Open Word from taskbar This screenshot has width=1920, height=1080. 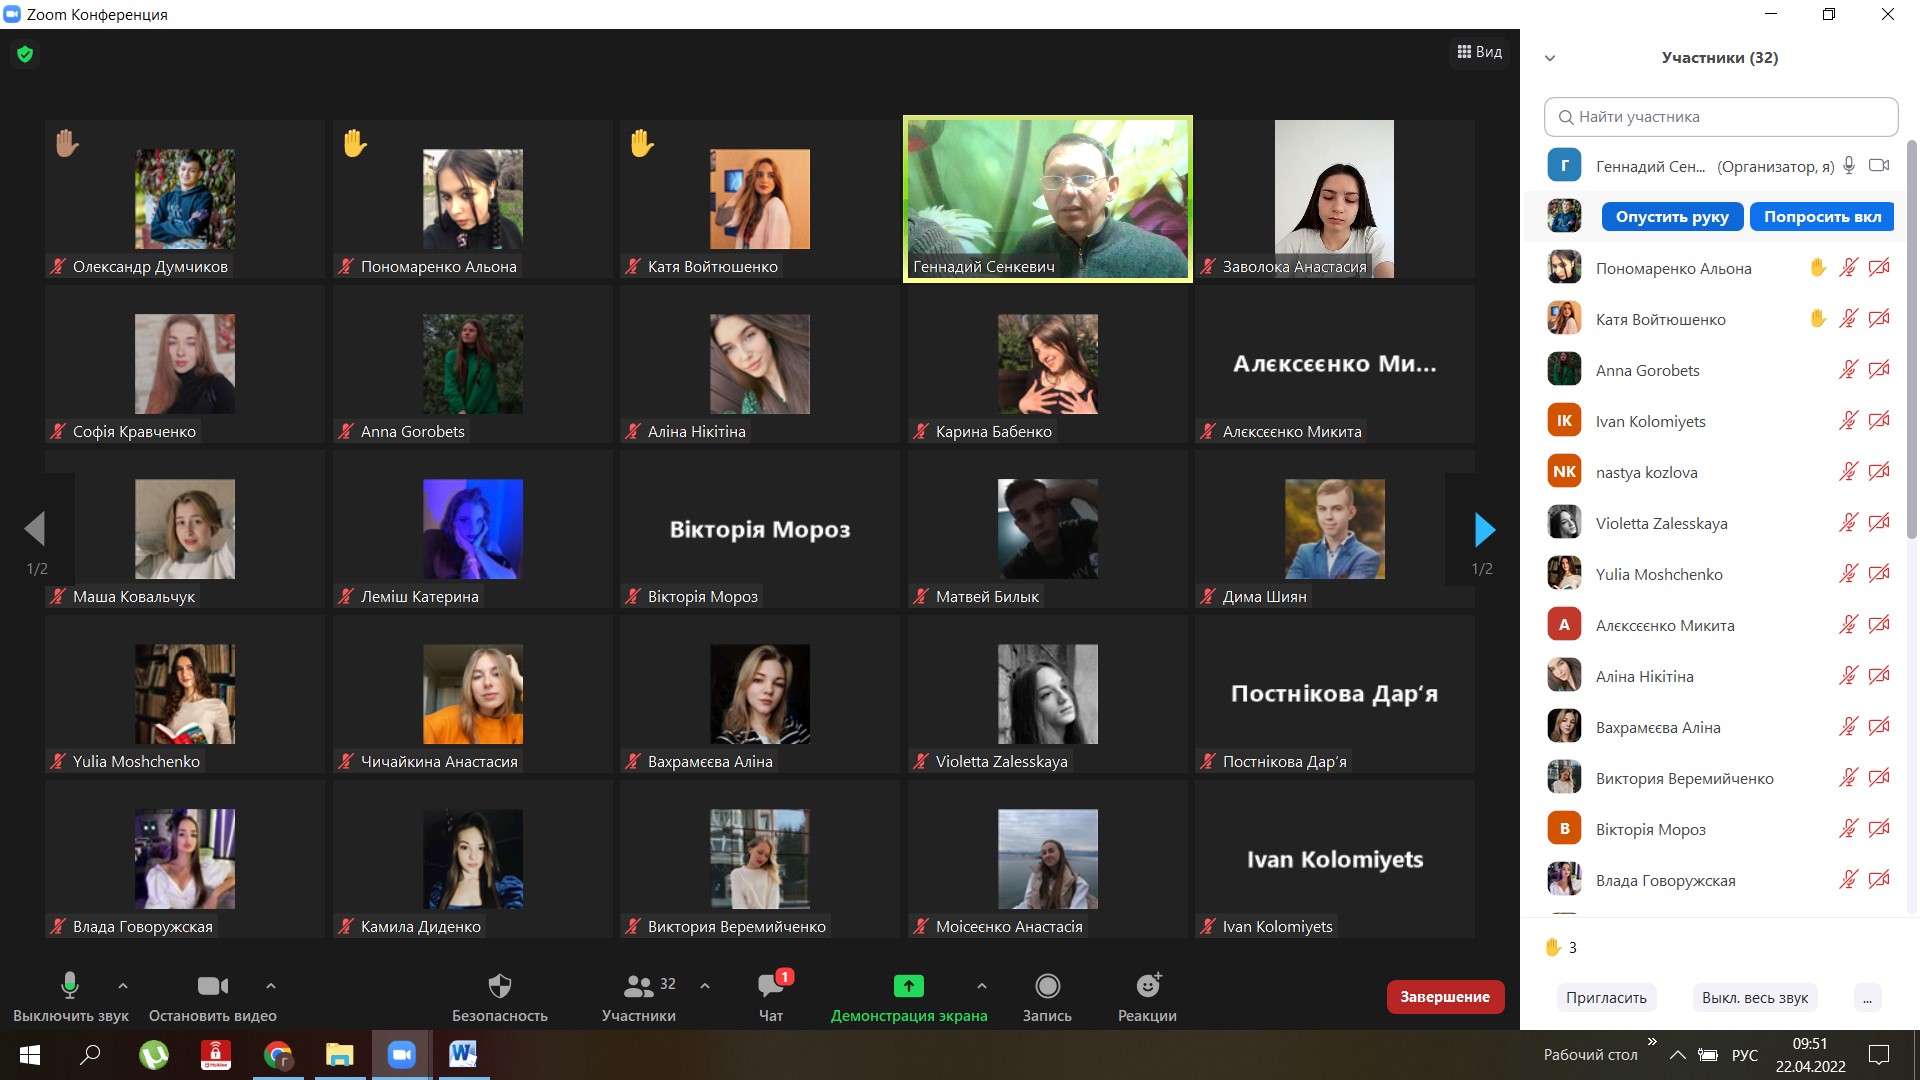point(463,1055)
